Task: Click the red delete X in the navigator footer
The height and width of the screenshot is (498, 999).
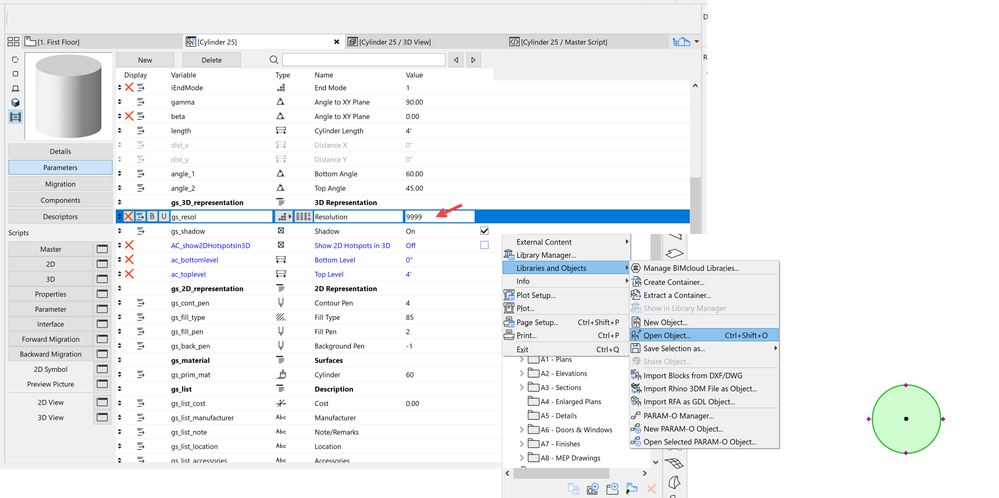Action: coord(651,489)
